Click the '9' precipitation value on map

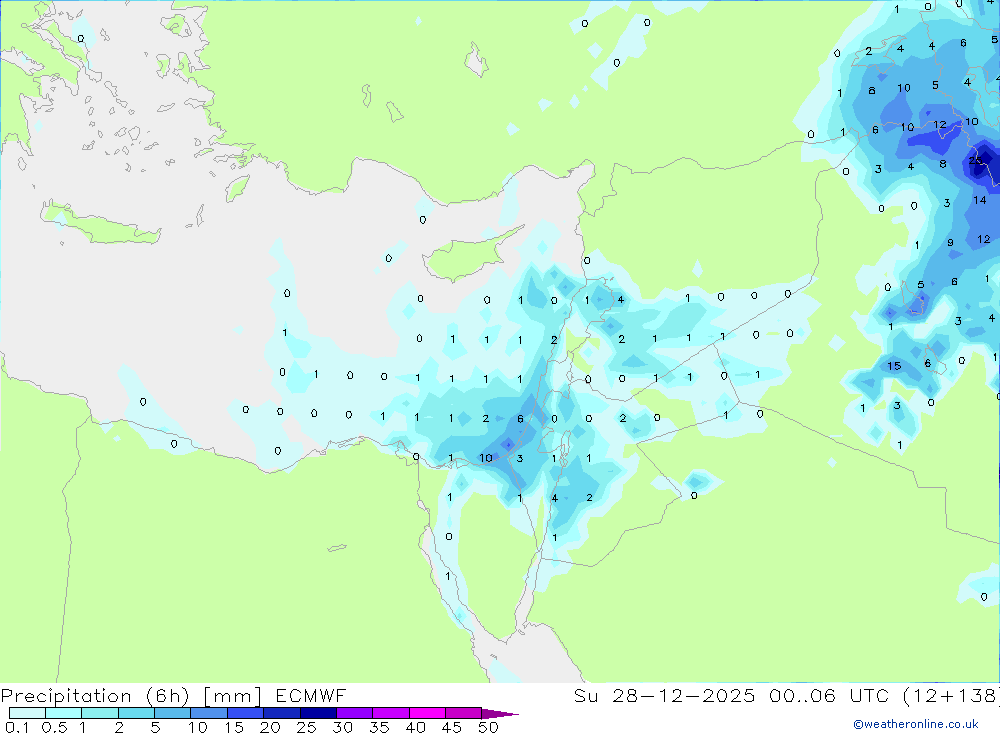pos(950,242)
